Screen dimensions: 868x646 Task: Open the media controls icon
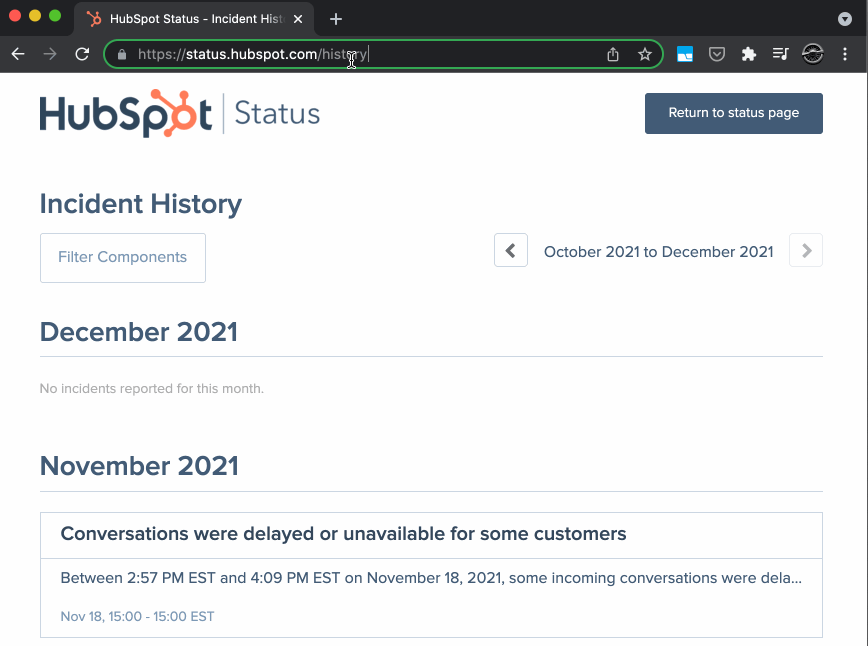point(781,54)
